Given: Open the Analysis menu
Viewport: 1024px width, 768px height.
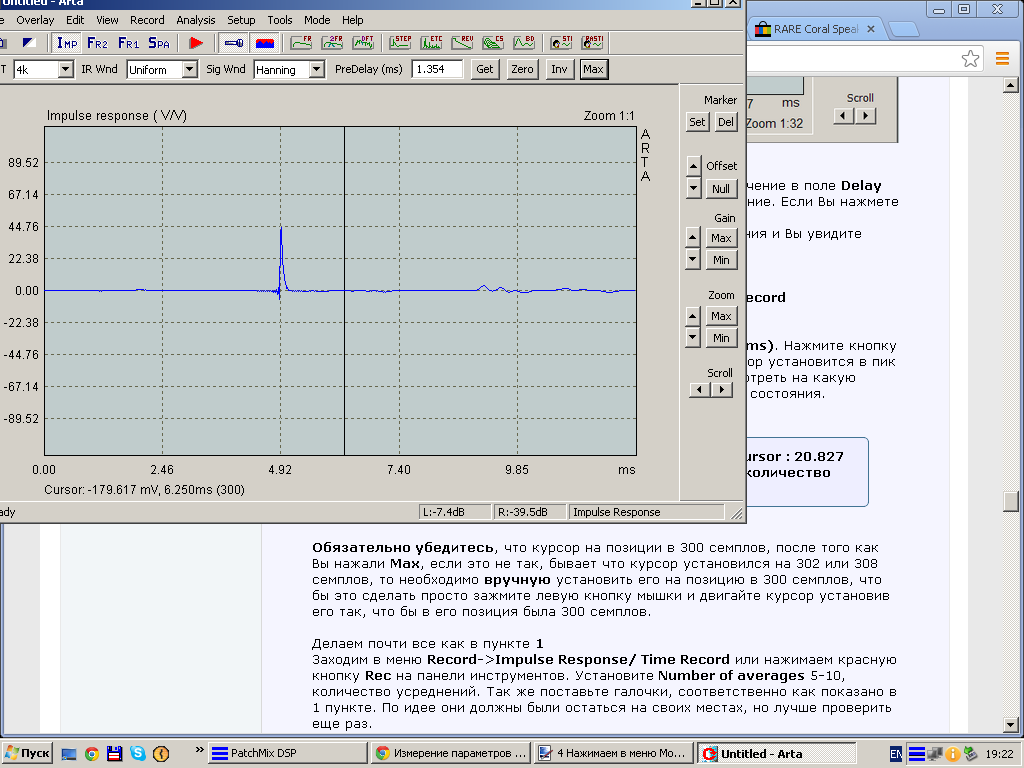Looking at the screenshot, I should (195, 20).
